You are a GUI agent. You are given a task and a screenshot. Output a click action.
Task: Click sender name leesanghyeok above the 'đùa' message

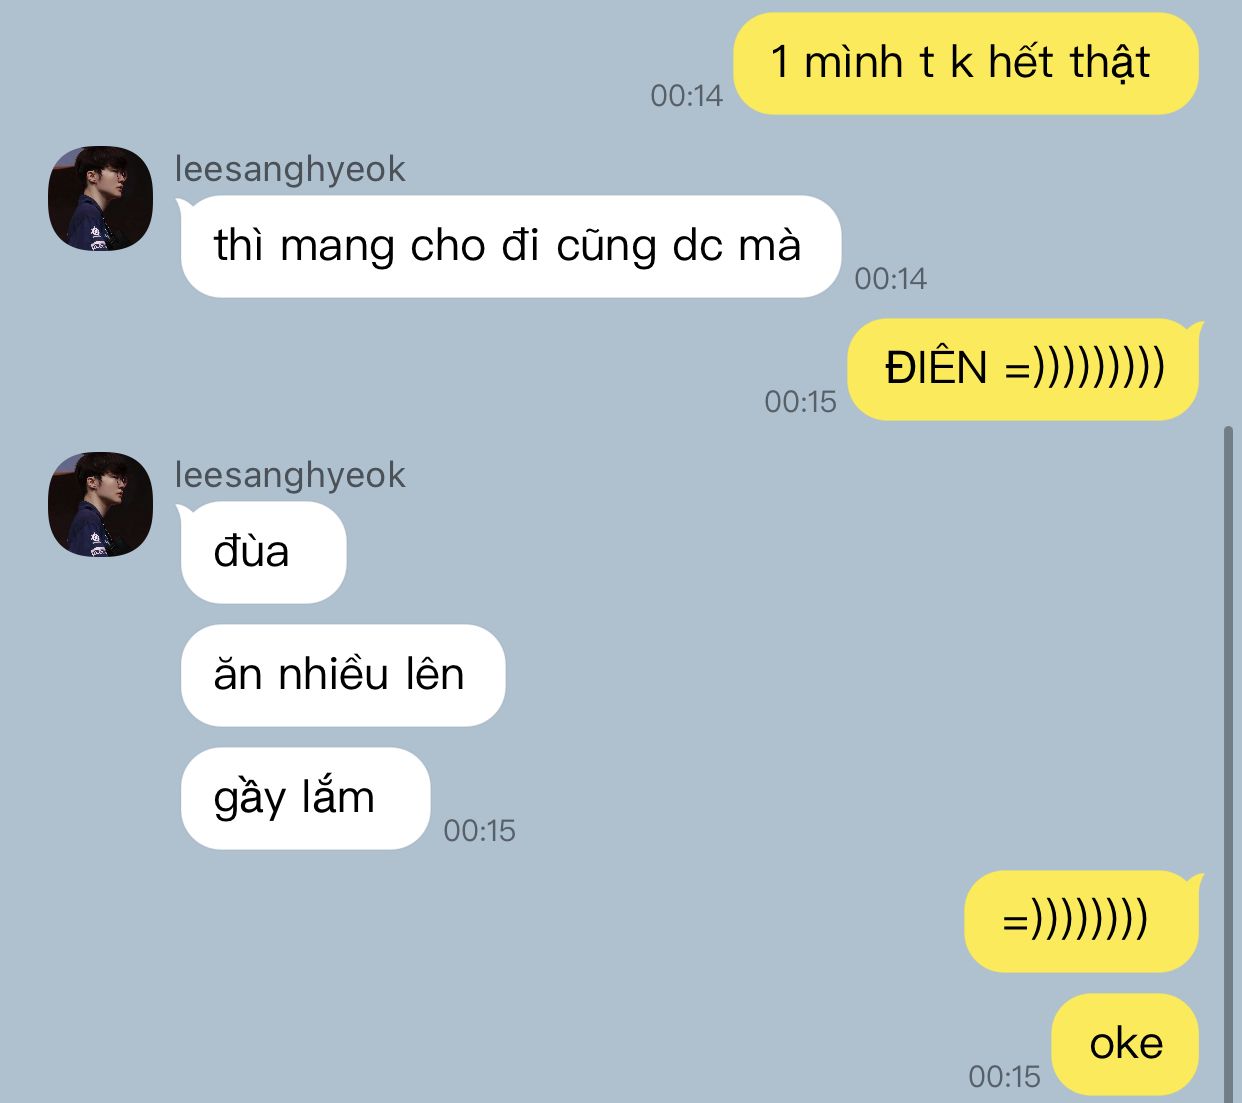coord(290,475)
